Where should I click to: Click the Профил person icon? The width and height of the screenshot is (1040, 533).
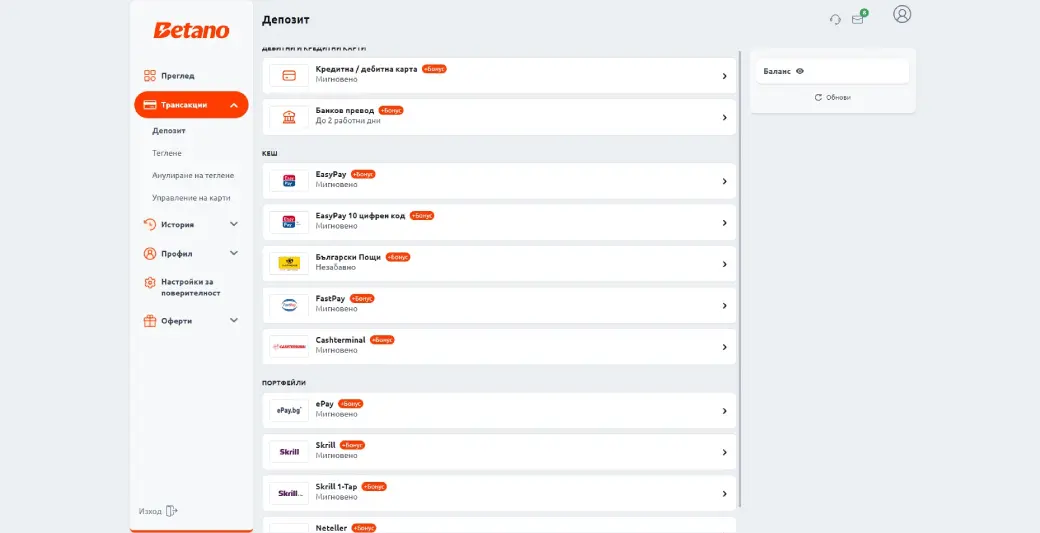tap(150, 253)
